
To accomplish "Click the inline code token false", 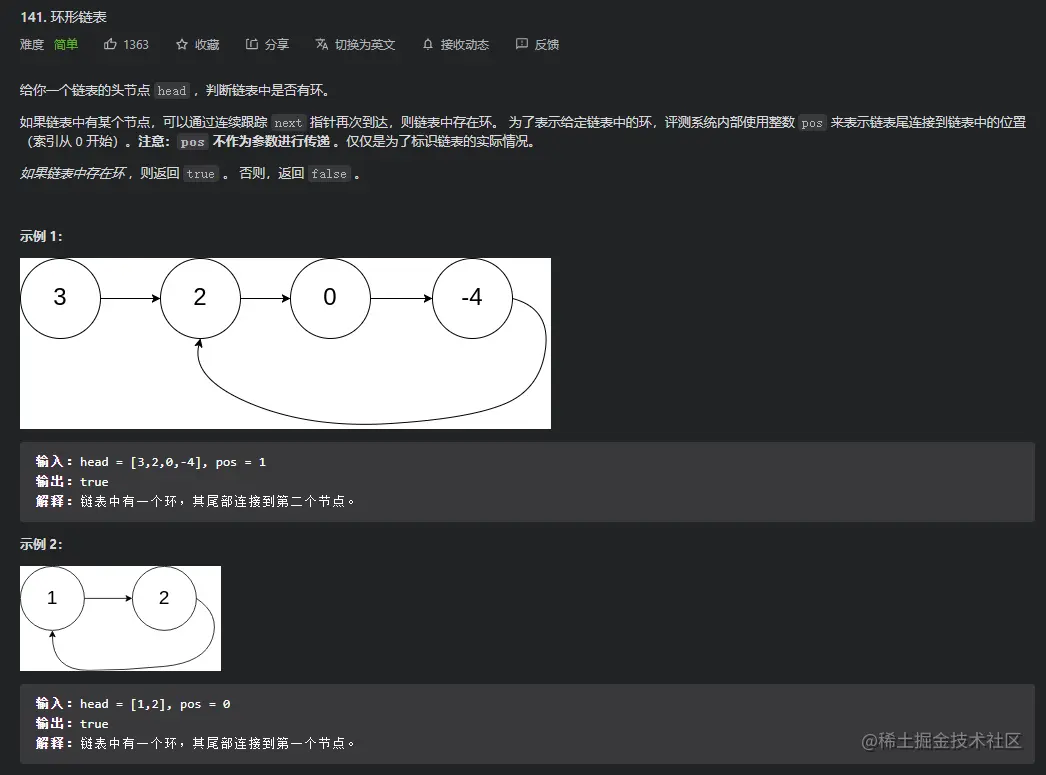I will pos(328,174).
